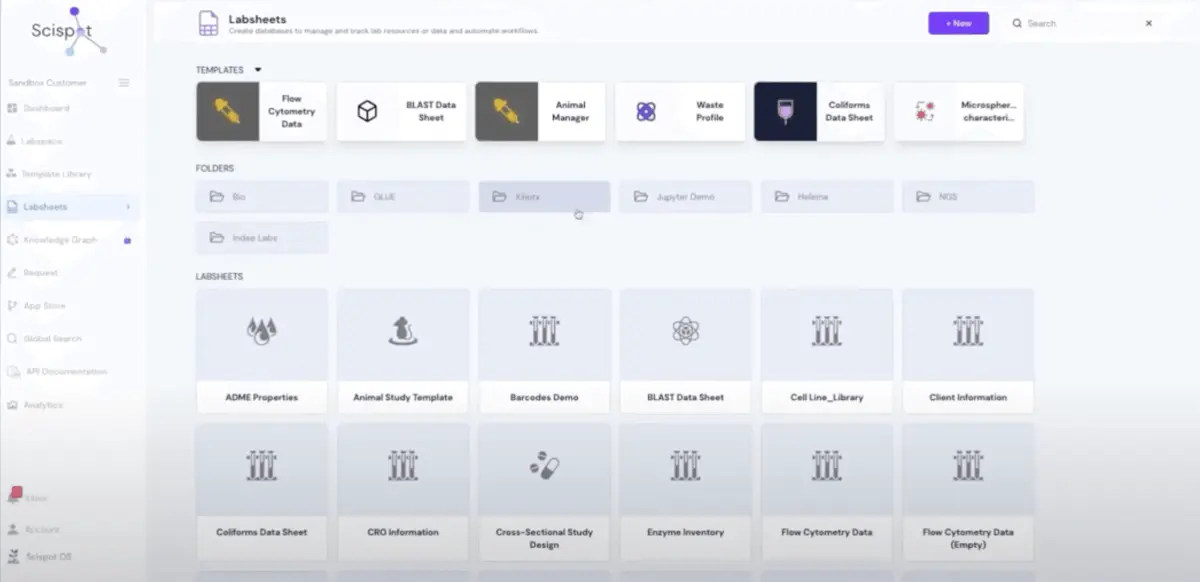Open the GLUE folder
This screenshot has width=1200, height=582.
coord(403,197)
